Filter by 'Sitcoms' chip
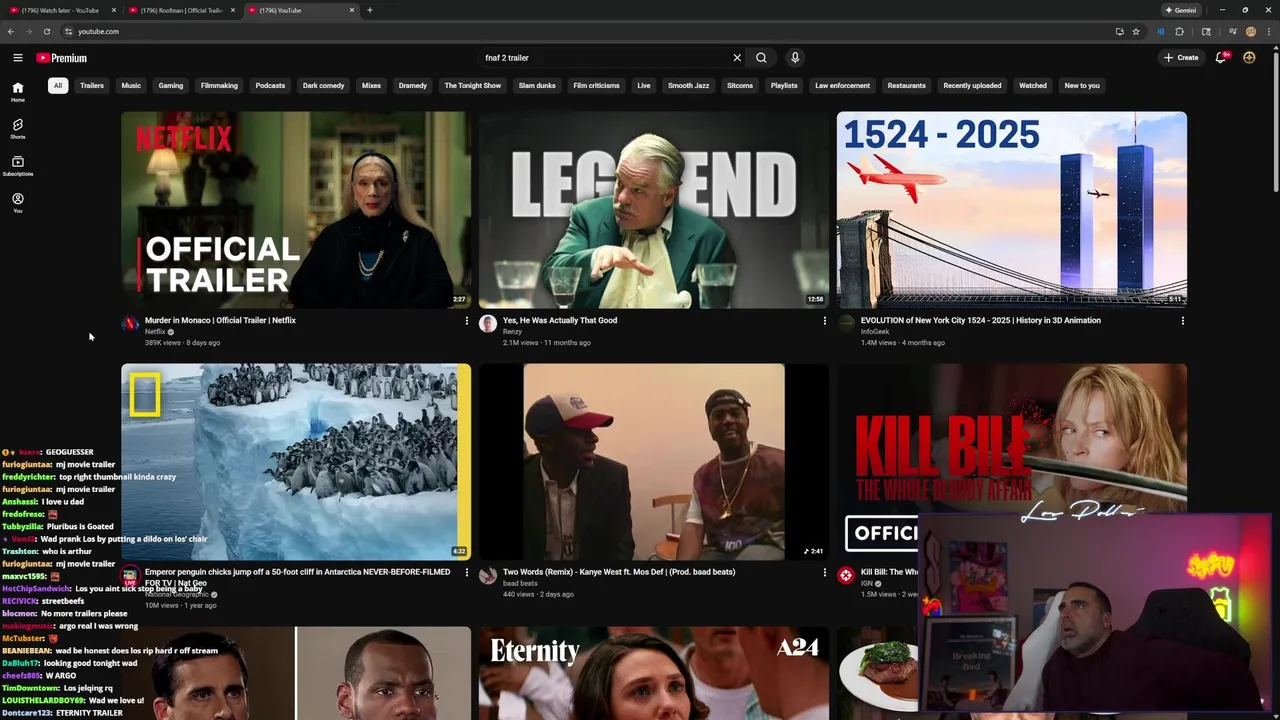This screenshot has height=720, width=1280. click(740, 86)
